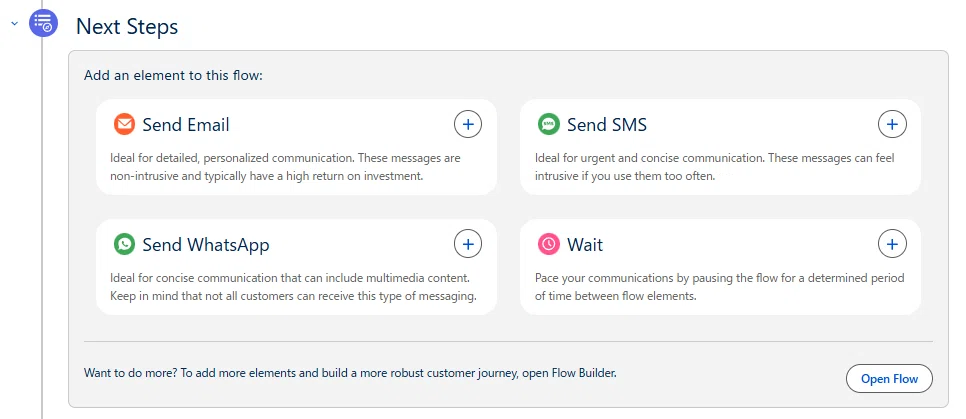Viewport: 966px width, 419px height.
Task: Click the green WhatsApp logo icon
Action: (124, 244)
